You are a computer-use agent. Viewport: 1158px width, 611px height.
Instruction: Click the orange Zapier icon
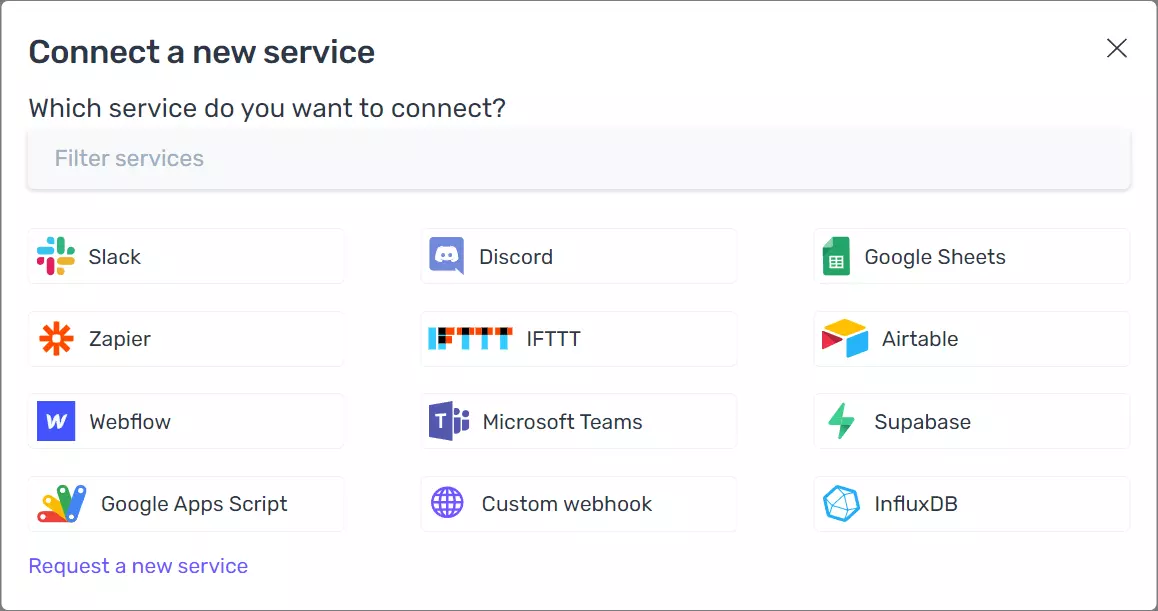click(x=56, y=339)
